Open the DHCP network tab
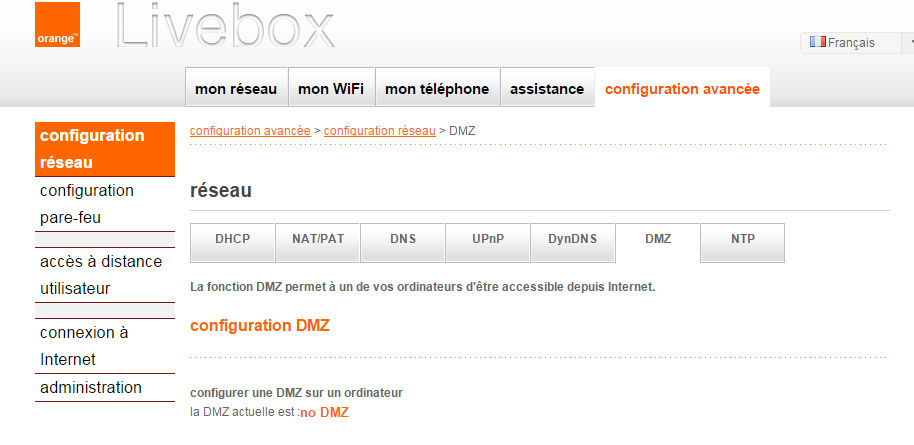This screenshot has width=914, height=445. pyautogui.click(x=232, y=240)
